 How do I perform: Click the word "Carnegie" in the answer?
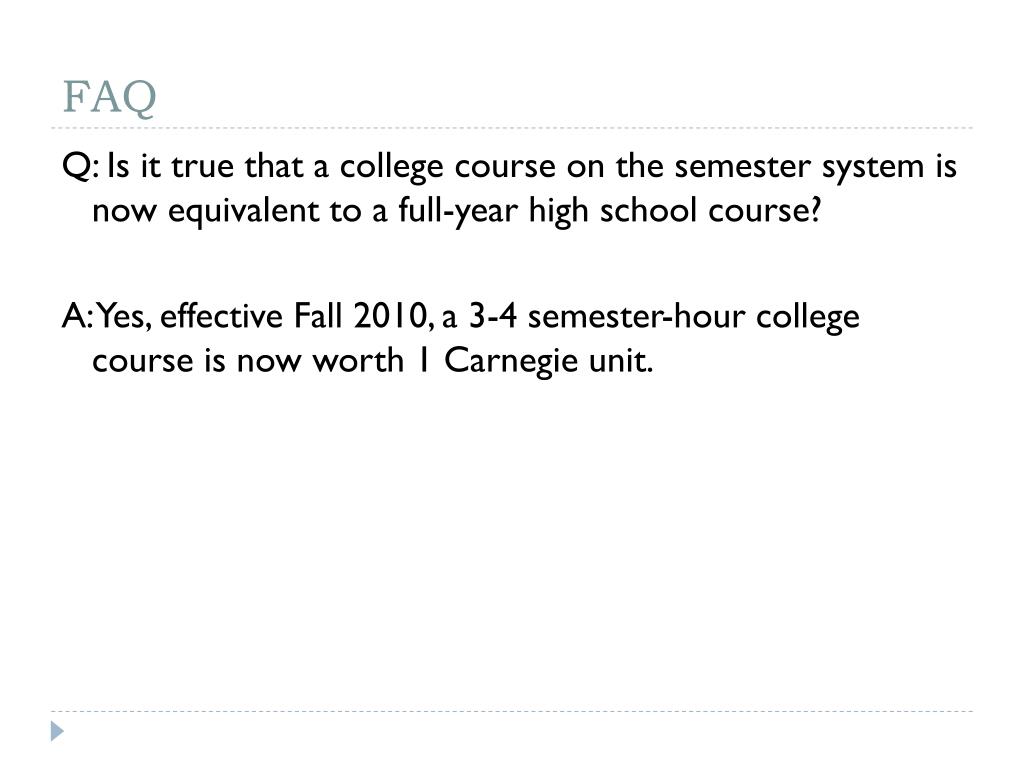pos(511,362)
